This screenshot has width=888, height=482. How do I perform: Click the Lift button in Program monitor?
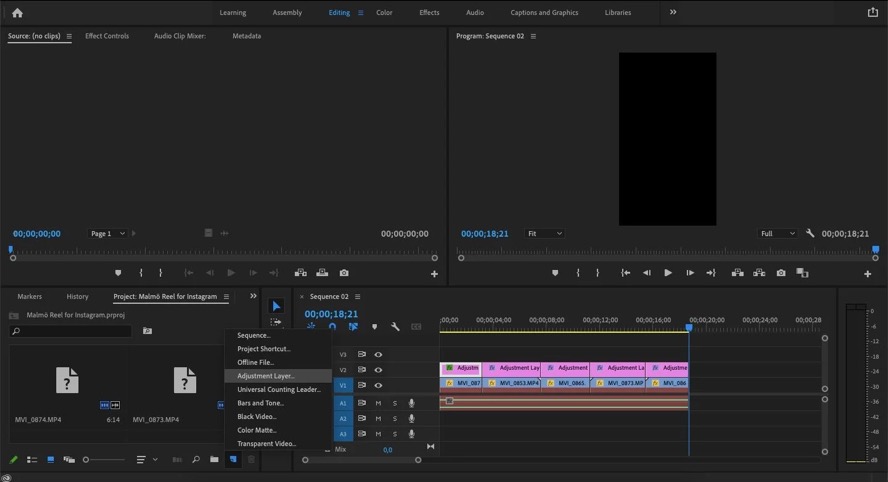tap(737, 272)
